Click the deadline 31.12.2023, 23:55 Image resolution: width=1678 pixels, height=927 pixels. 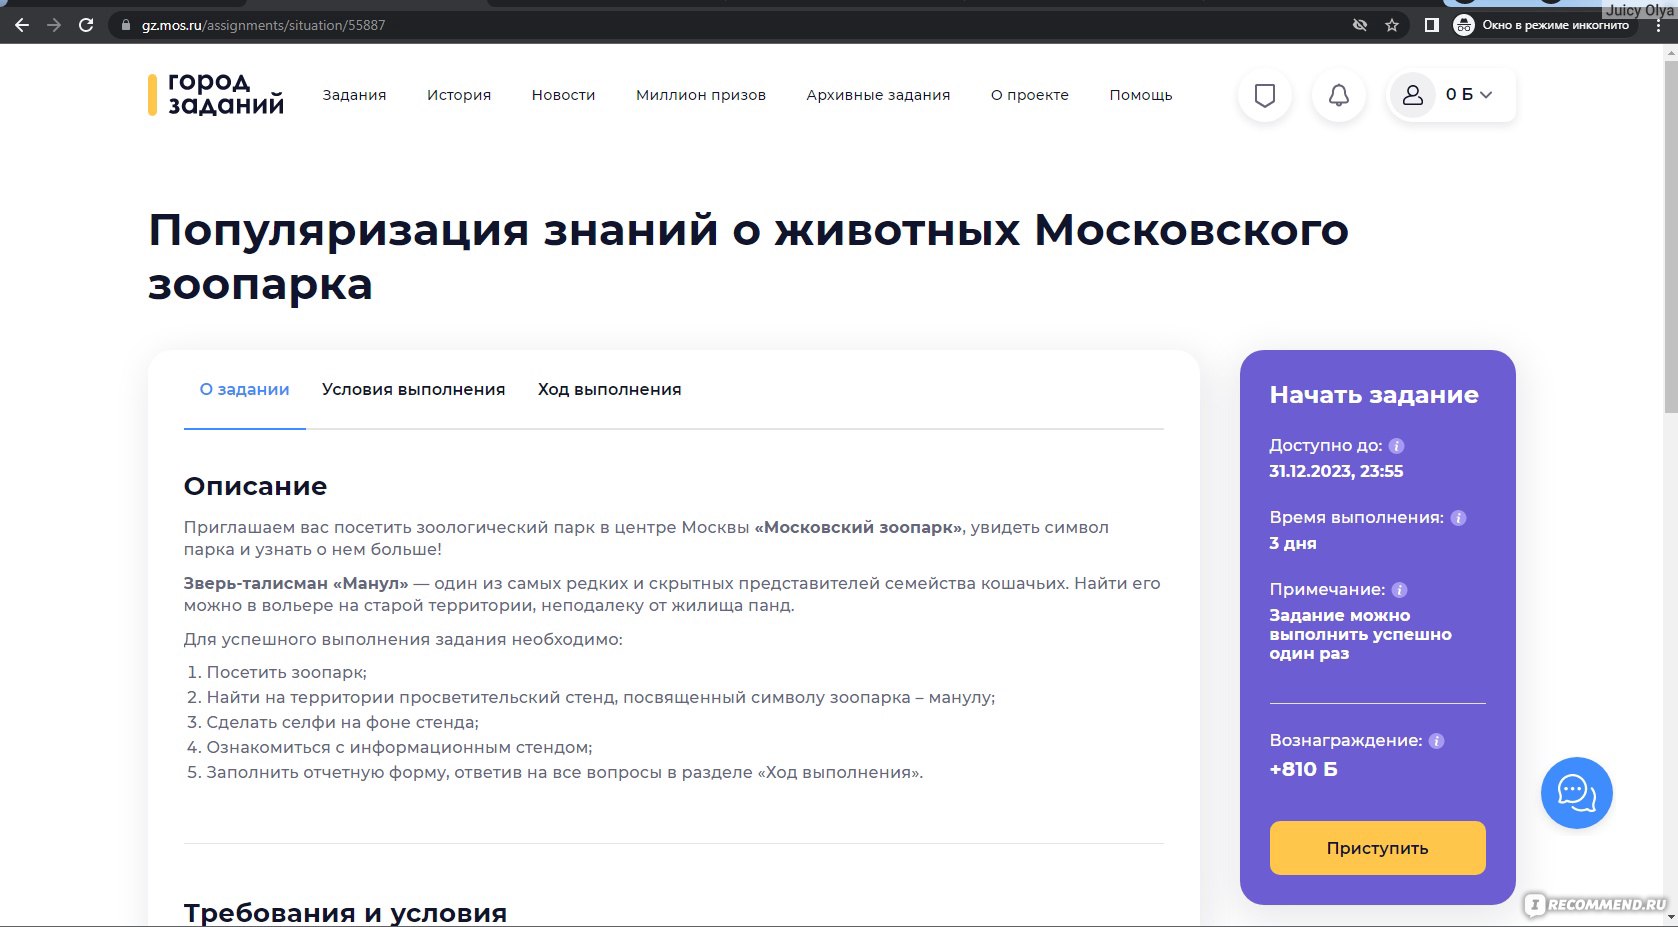(1336, 471)
